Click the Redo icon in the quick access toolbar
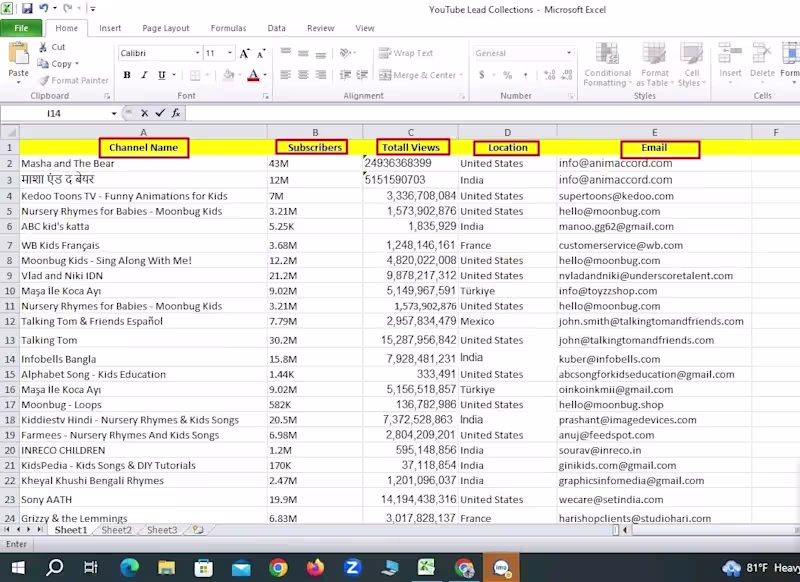800x582 pixels. pyautogui.click(x=67, y=8)
